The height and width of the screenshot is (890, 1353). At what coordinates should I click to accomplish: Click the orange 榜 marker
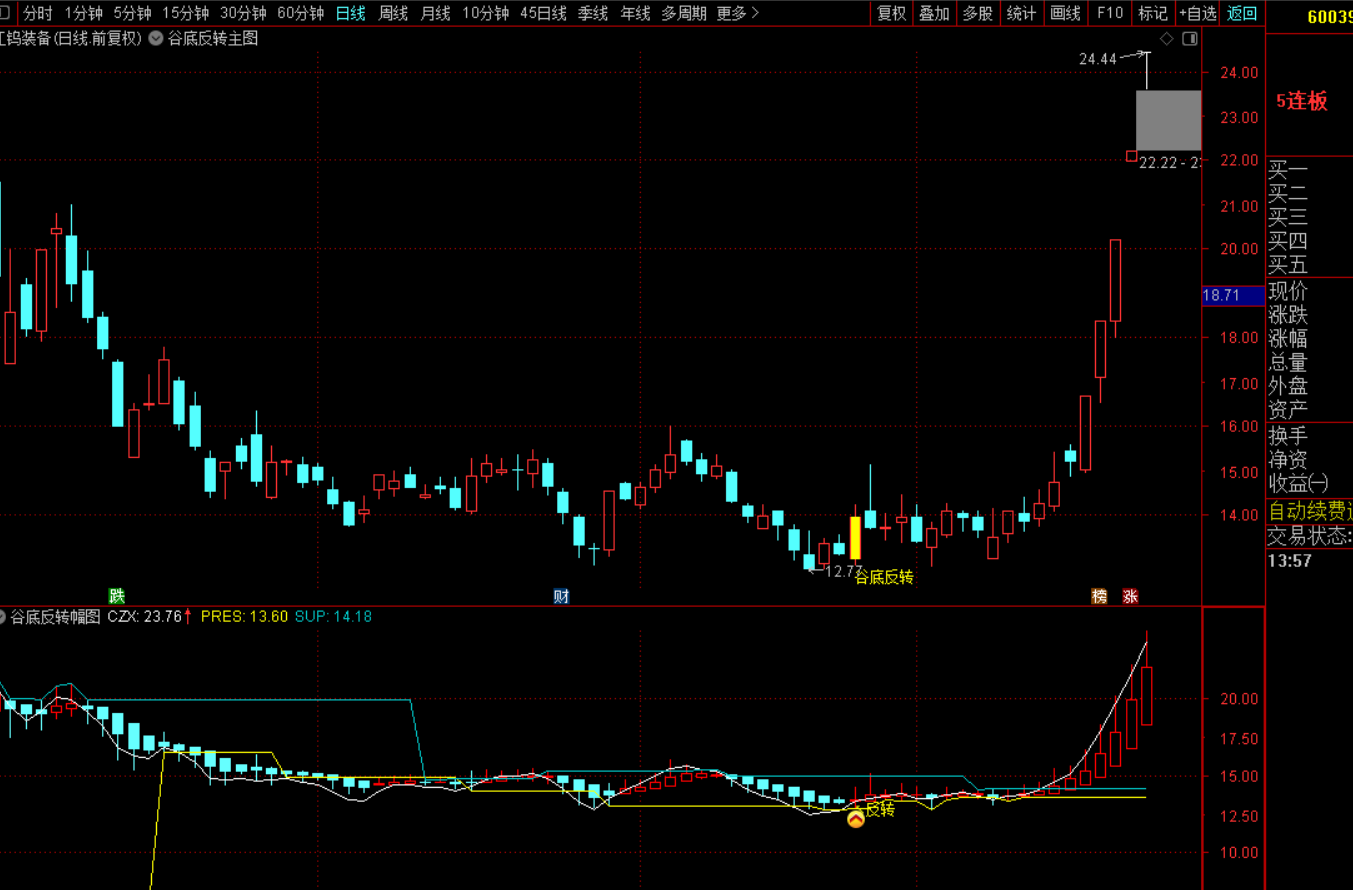1100,596
